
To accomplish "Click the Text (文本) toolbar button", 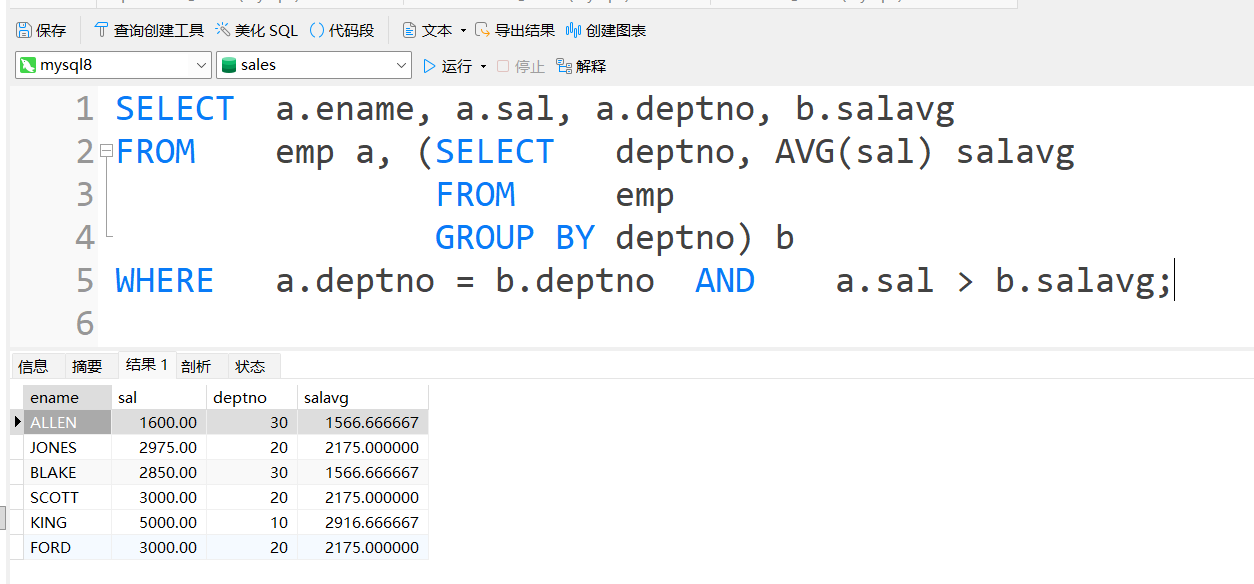I will pyautogui.click(x=427, y=31).
